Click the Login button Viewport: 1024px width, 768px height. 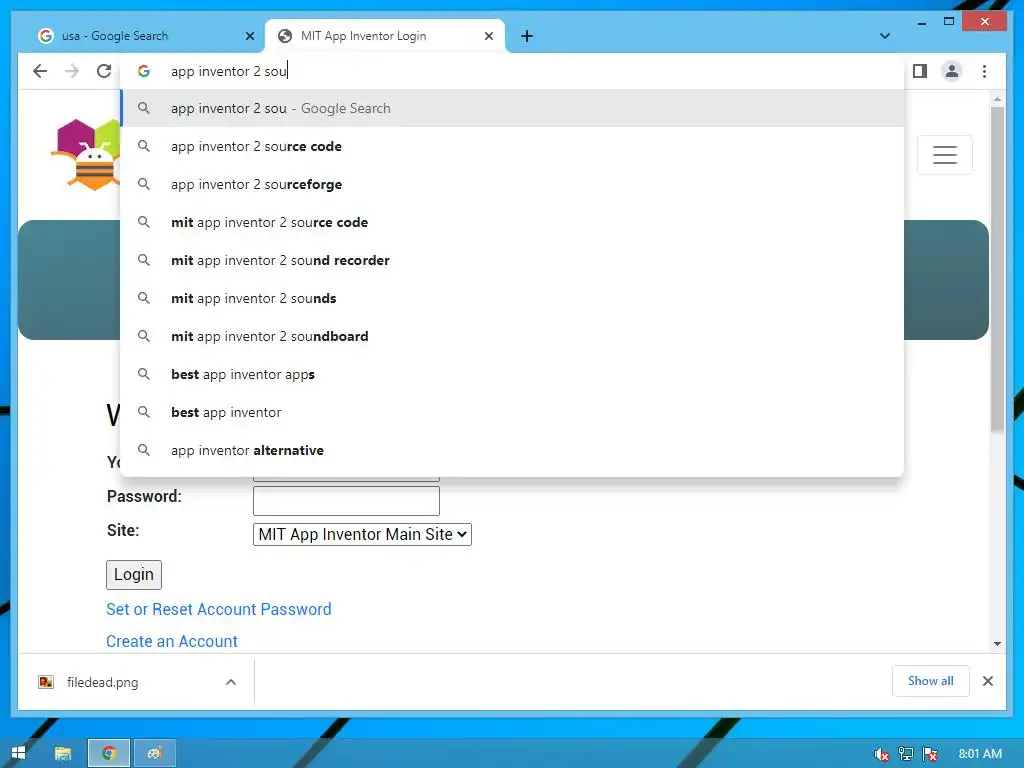click(x=134, y=575)
